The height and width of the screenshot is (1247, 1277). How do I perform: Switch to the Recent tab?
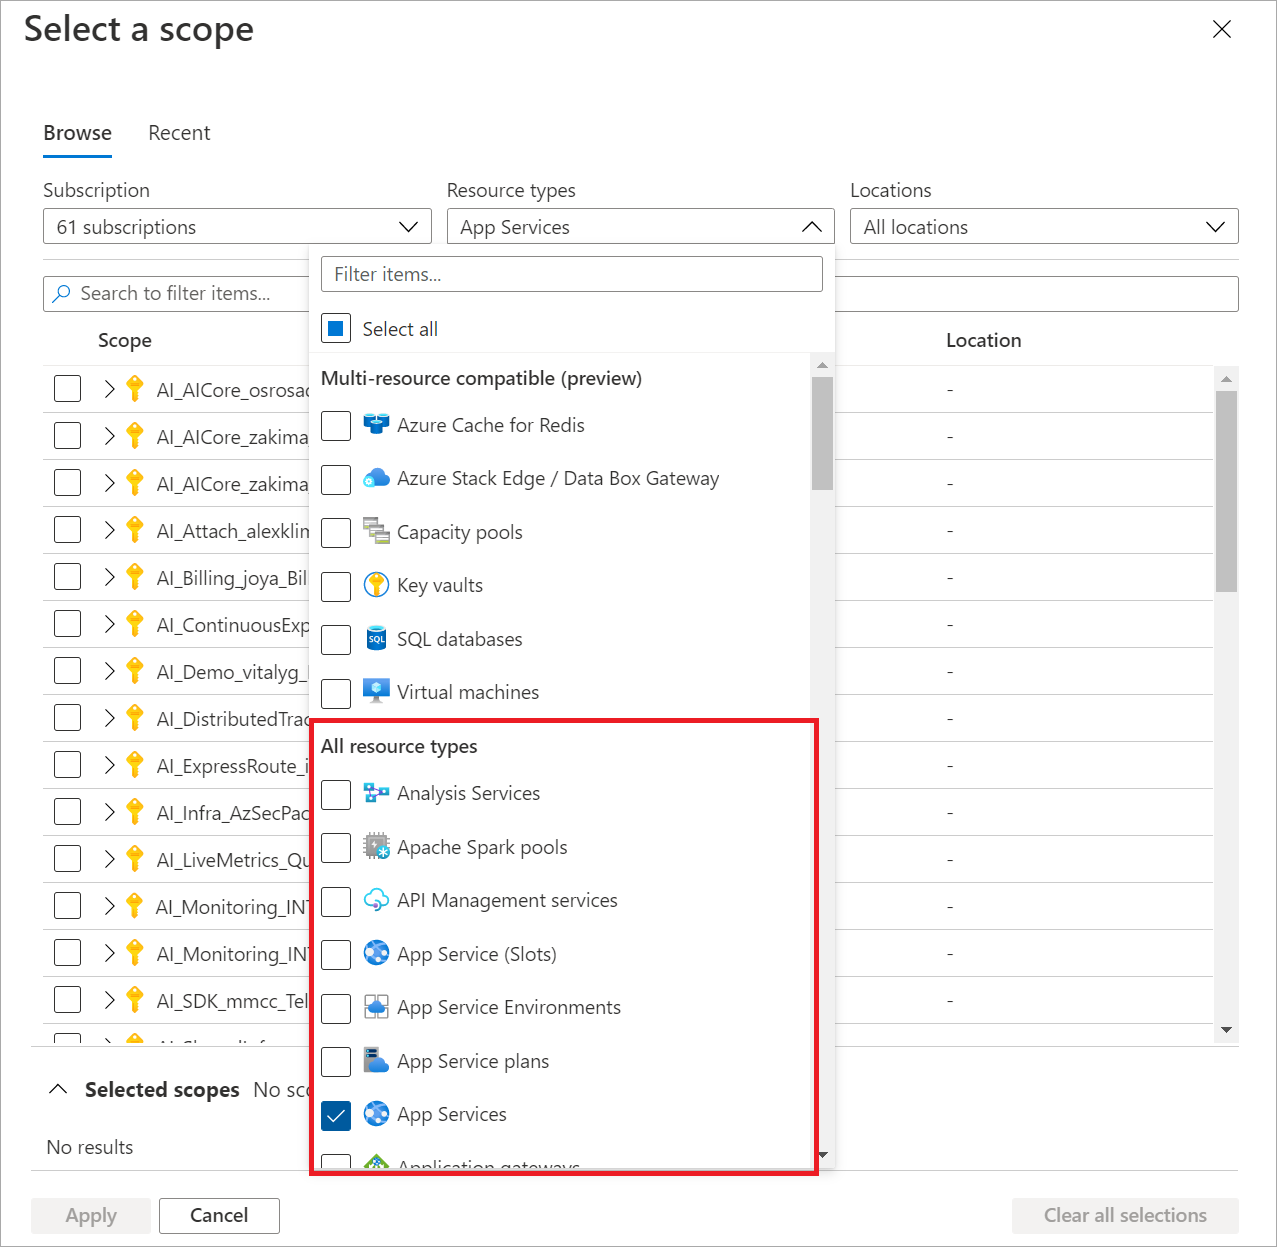coord(179,132)
